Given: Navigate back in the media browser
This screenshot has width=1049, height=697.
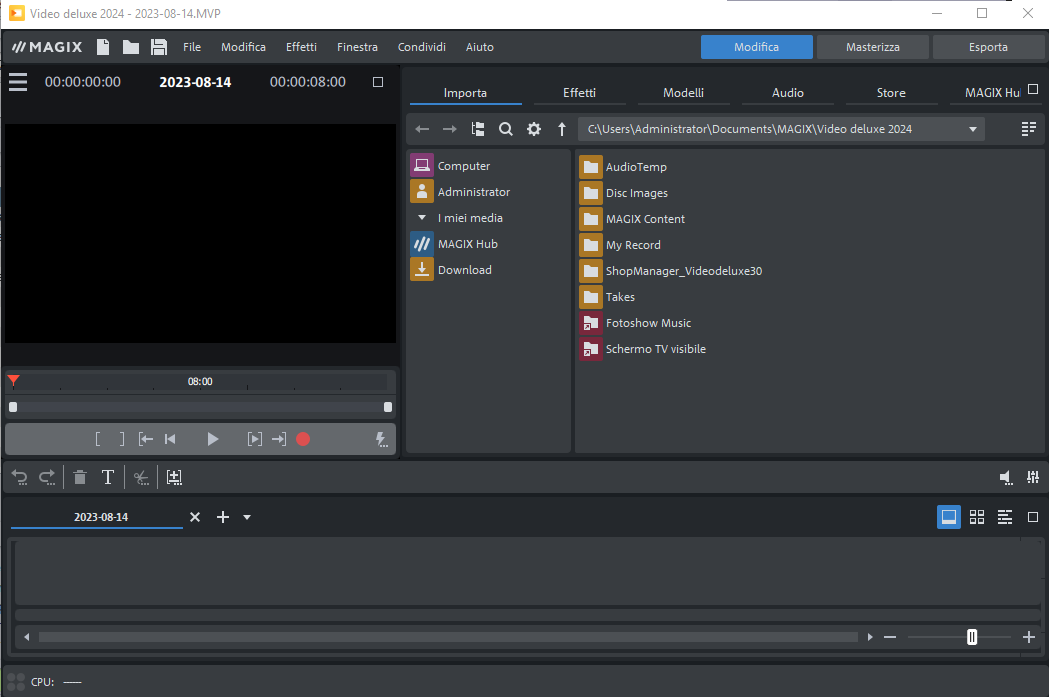Looking at the screenshot, I should point(422,129).
